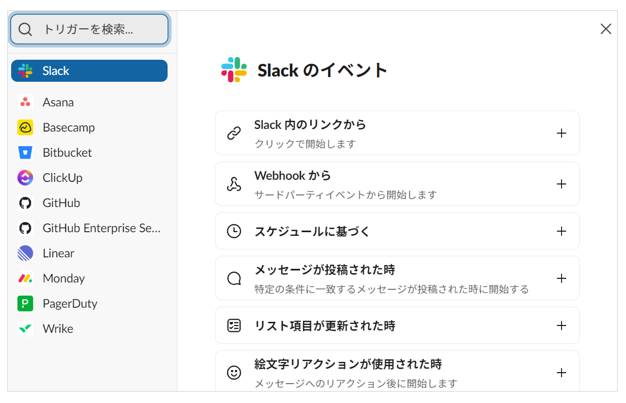Click text クリックで開始します
626x403 pixels.
pyautogui.click(x=305, y=144)
